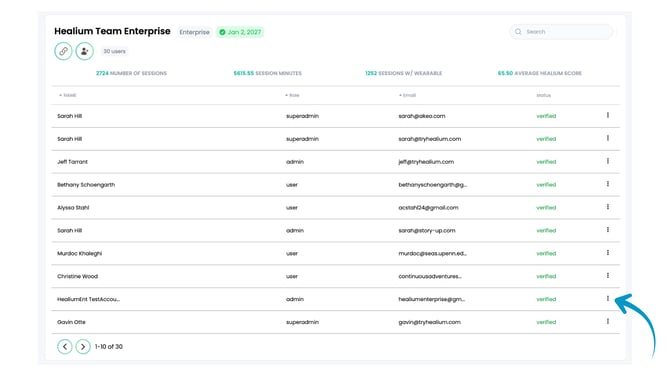The width and height of the screenshot is (670, 376).
Task: Select email sarah@akeo.com
Action: point(422,116)
